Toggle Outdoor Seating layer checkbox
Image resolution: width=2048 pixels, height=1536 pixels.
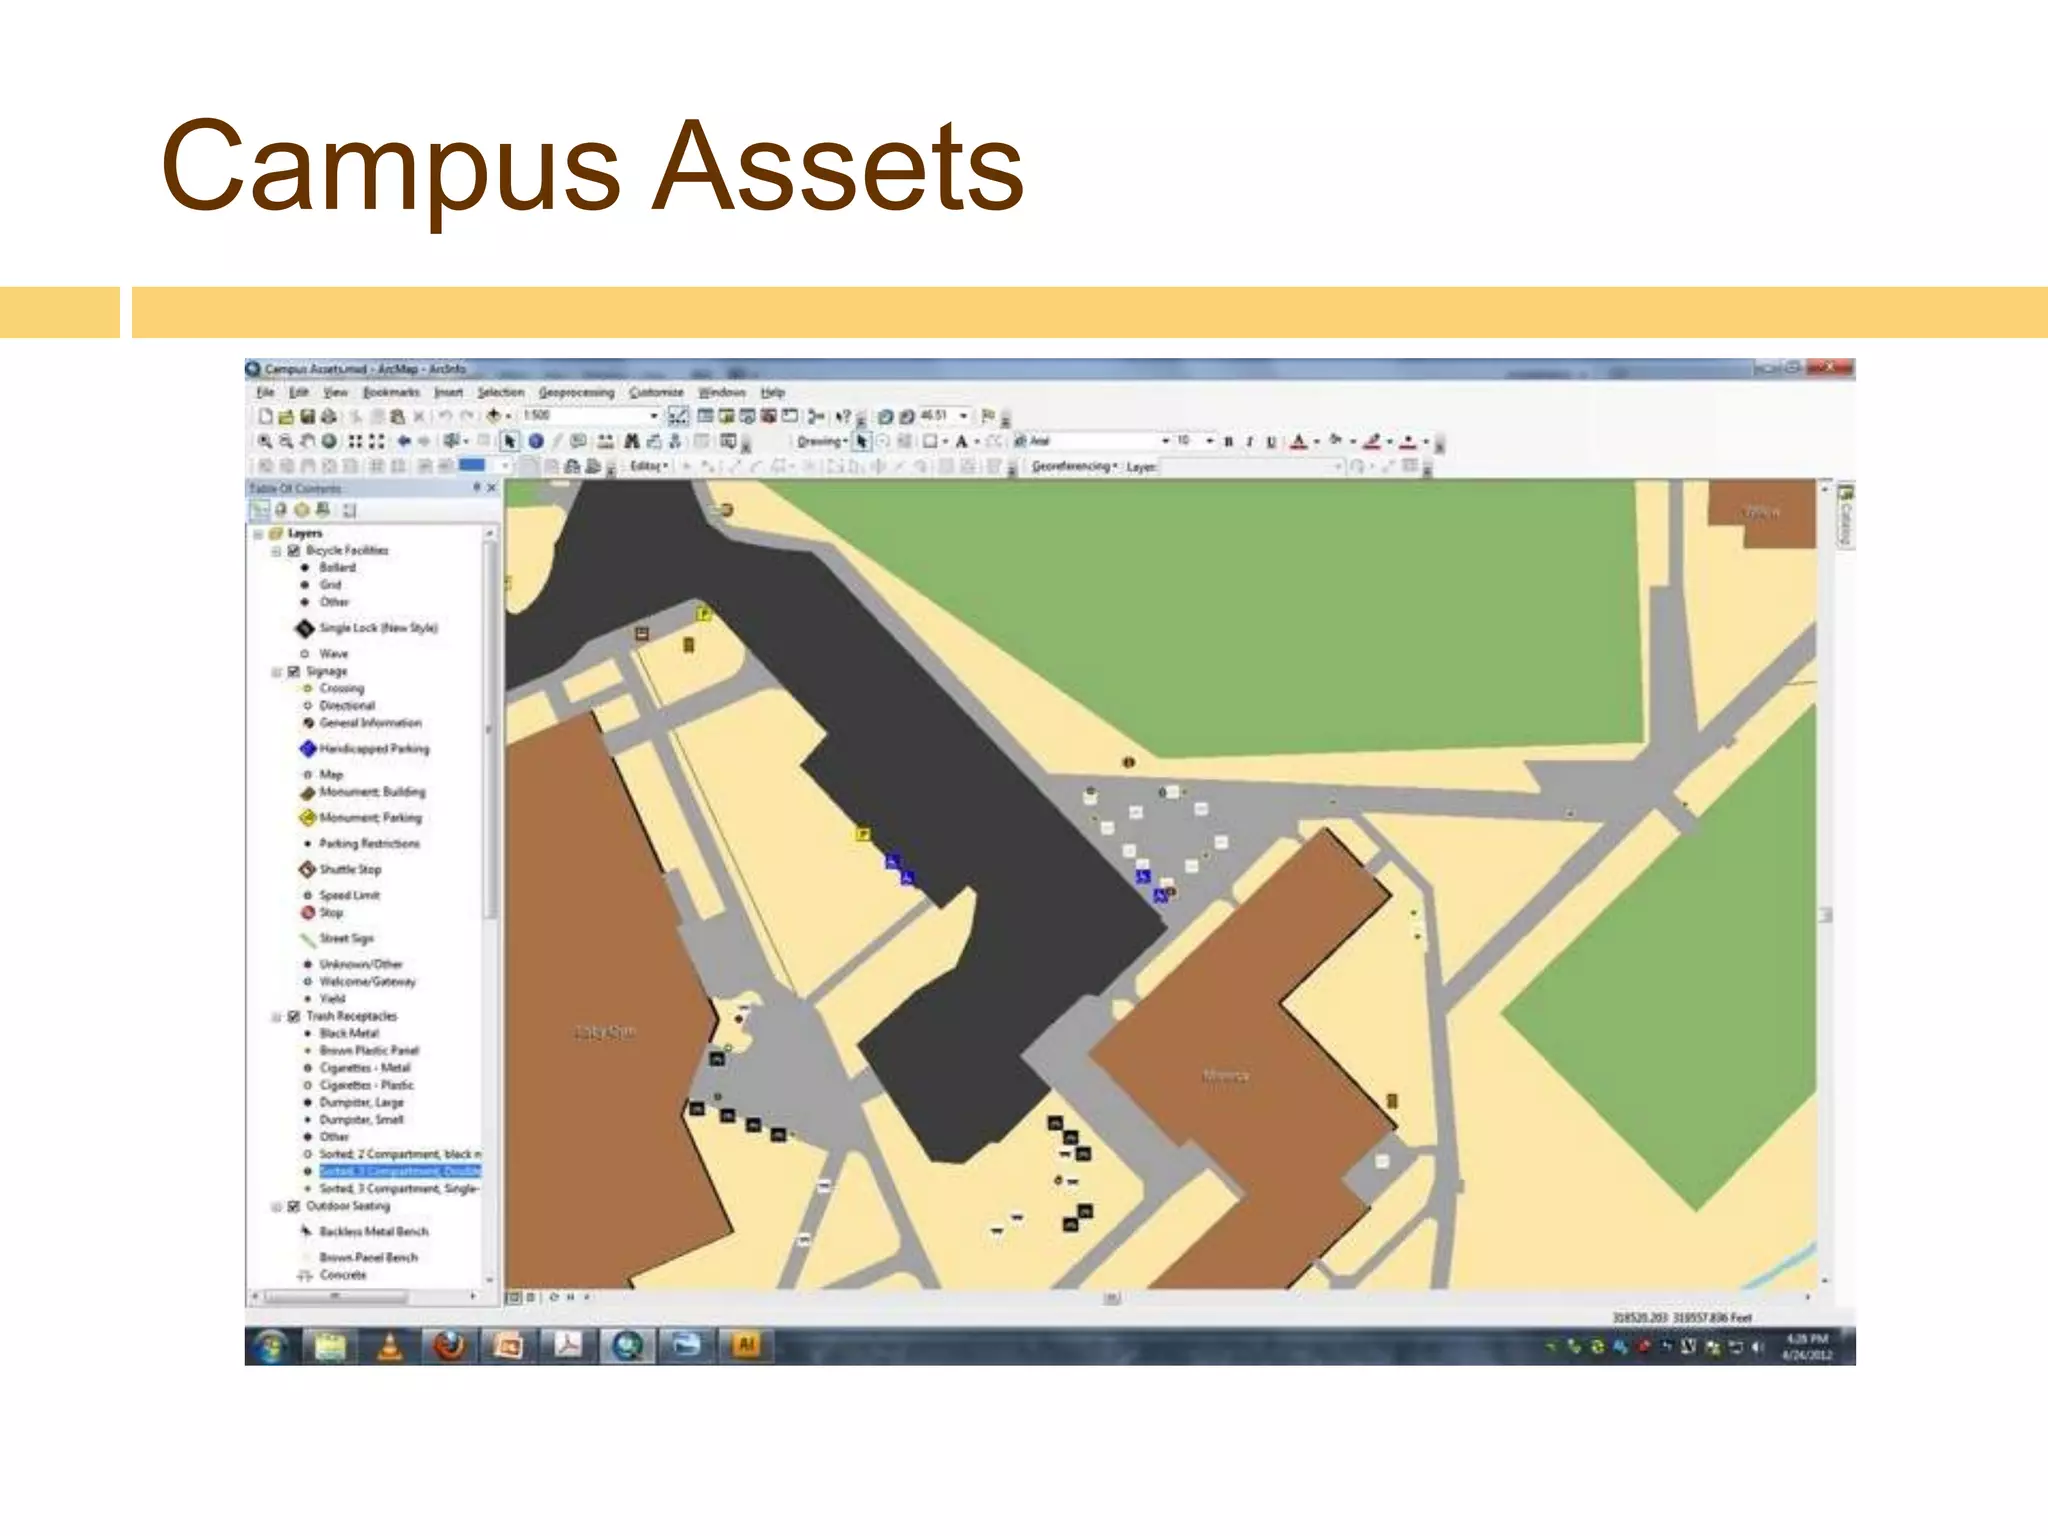pyautogui.click(x=294, y=1206)
